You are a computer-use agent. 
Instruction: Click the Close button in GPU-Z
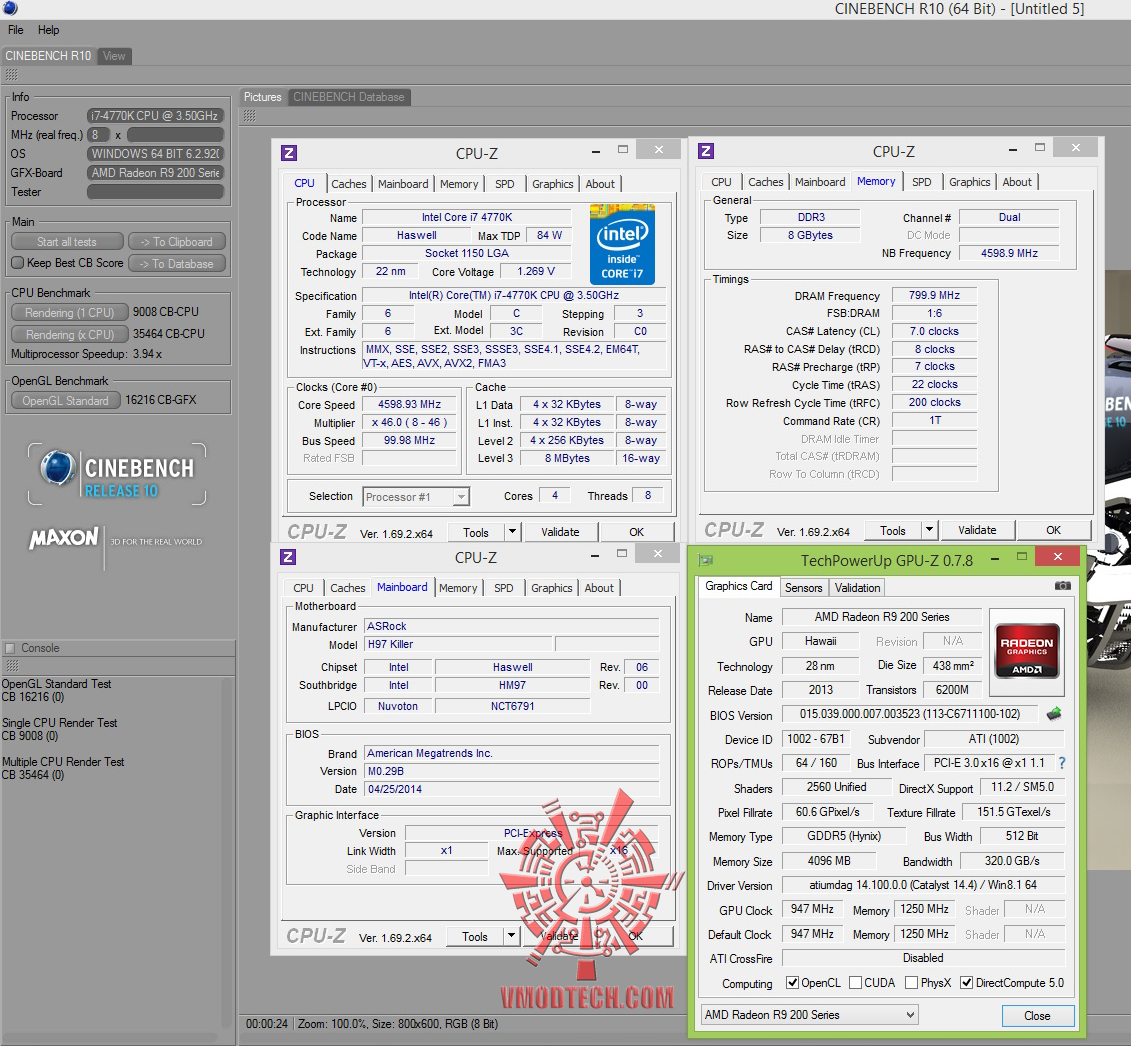click(1037, 1015)
